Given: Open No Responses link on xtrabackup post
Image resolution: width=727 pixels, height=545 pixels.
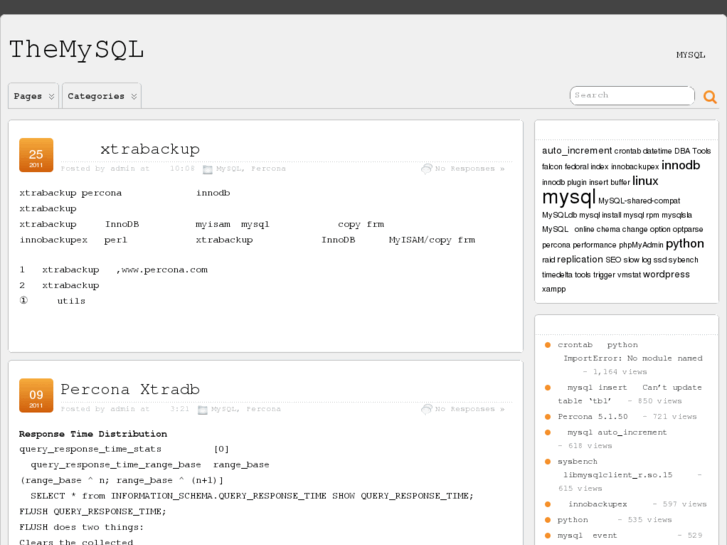Looking at the screenshot, I should click(x=469, y=168).
